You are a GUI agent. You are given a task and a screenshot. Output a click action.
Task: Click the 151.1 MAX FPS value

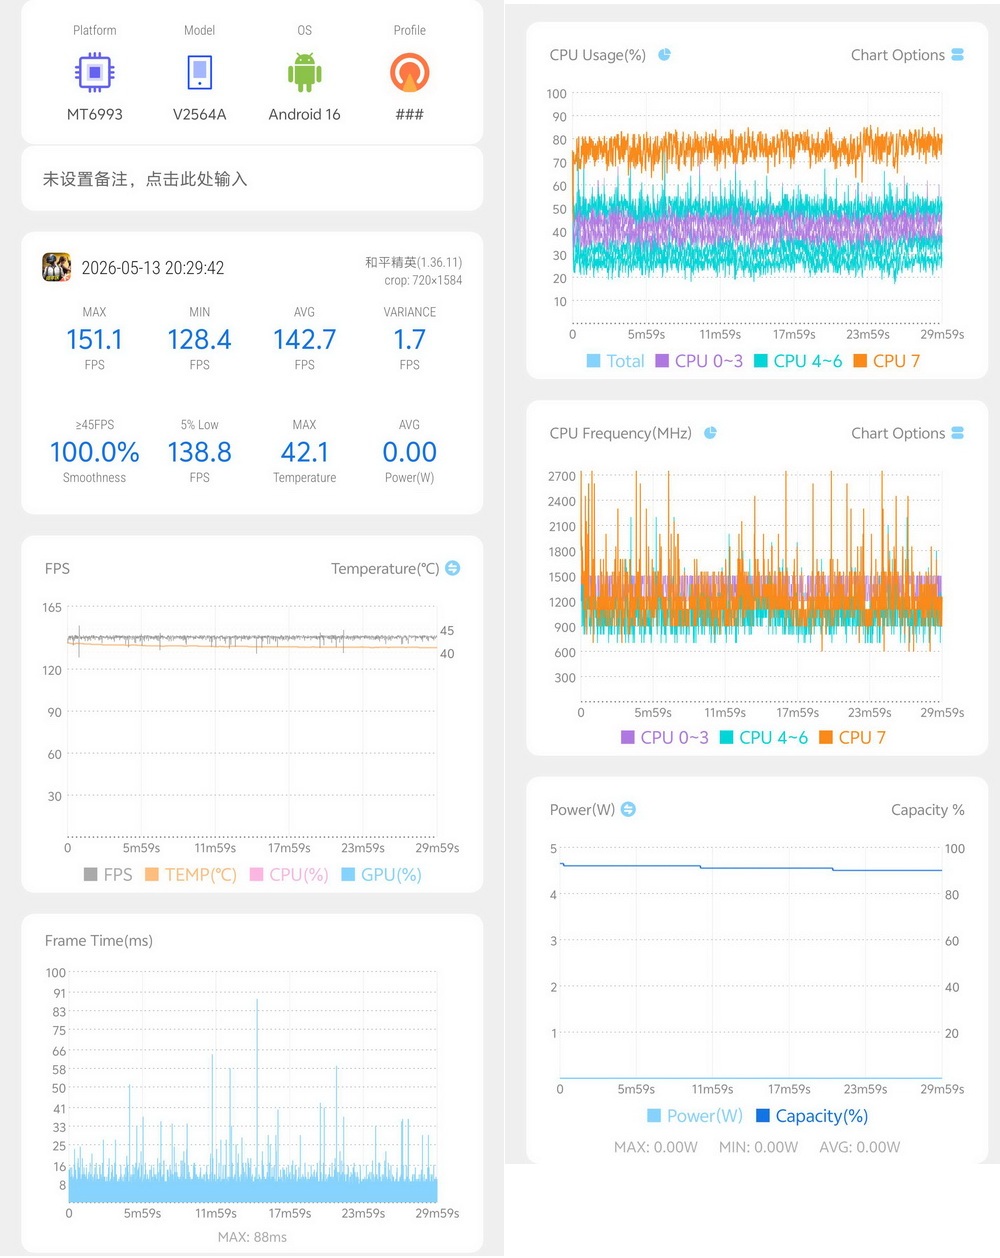click(x=94, y=340)
